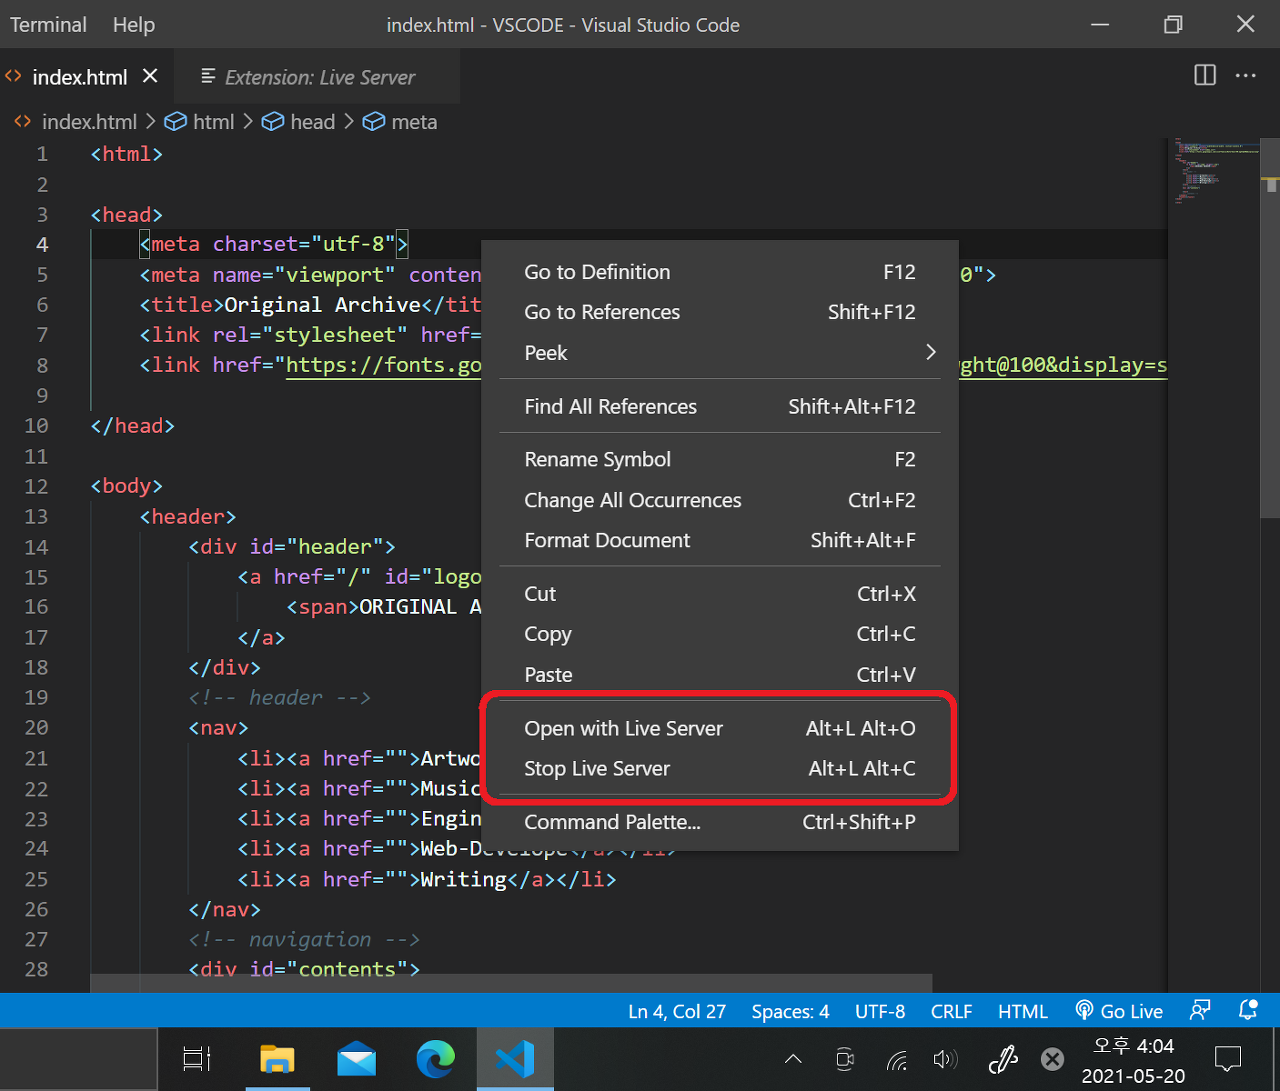Click the </head> tag on line 10
Screen dimensions: 1280x1091
(132, 426)
